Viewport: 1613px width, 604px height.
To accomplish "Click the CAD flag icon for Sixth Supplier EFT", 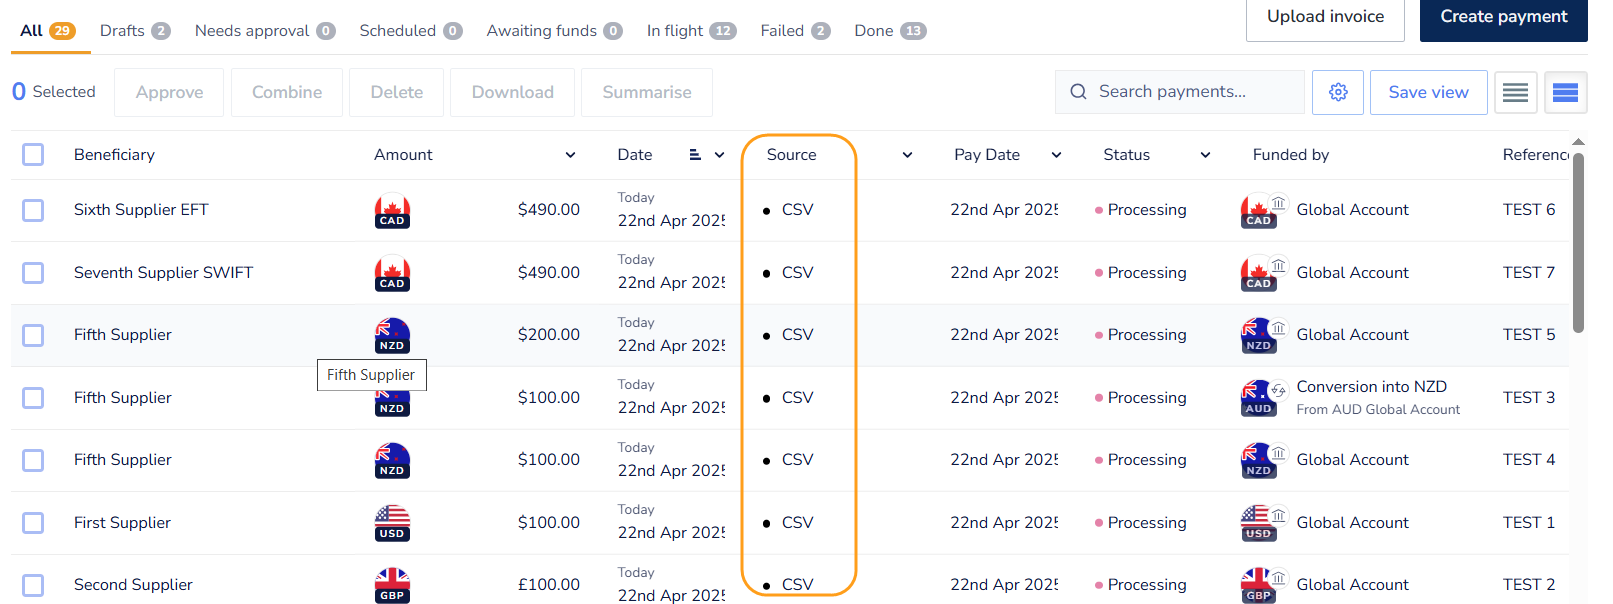I will [x=392, y=210].
